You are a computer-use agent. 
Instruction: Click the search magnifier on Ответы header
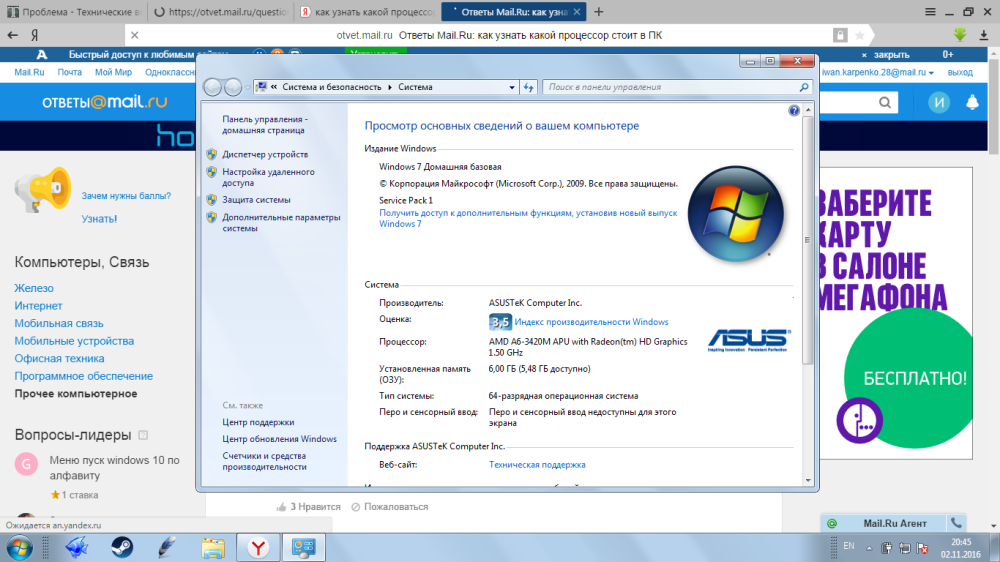(885, 102)
